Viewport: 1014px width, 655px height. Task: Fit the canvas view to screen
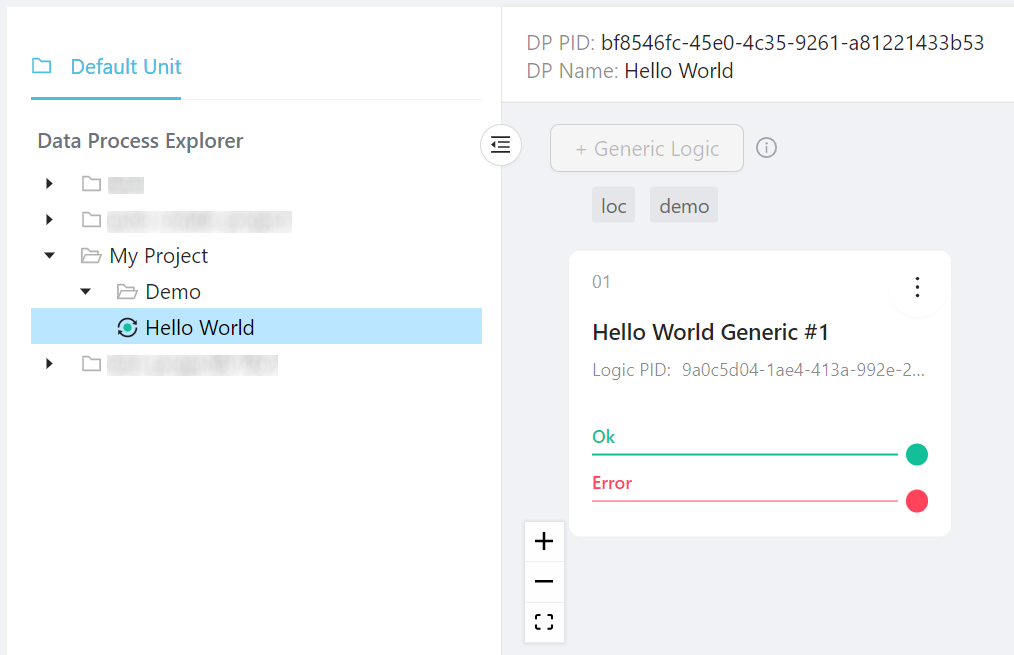tap(544, 622)
